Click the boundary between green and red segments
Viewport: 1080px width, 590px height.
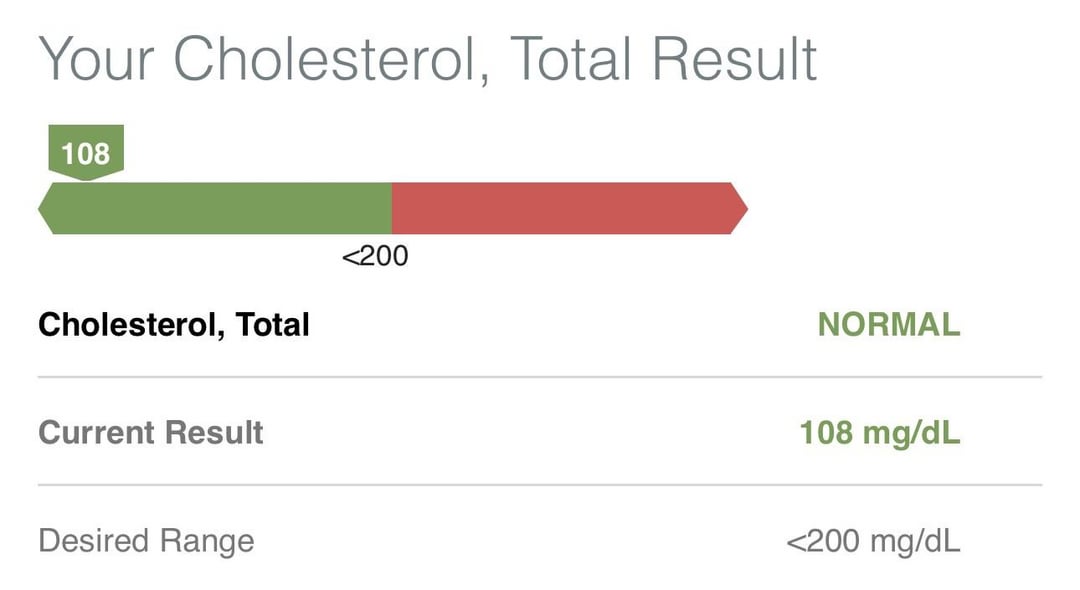coord(391,209)
